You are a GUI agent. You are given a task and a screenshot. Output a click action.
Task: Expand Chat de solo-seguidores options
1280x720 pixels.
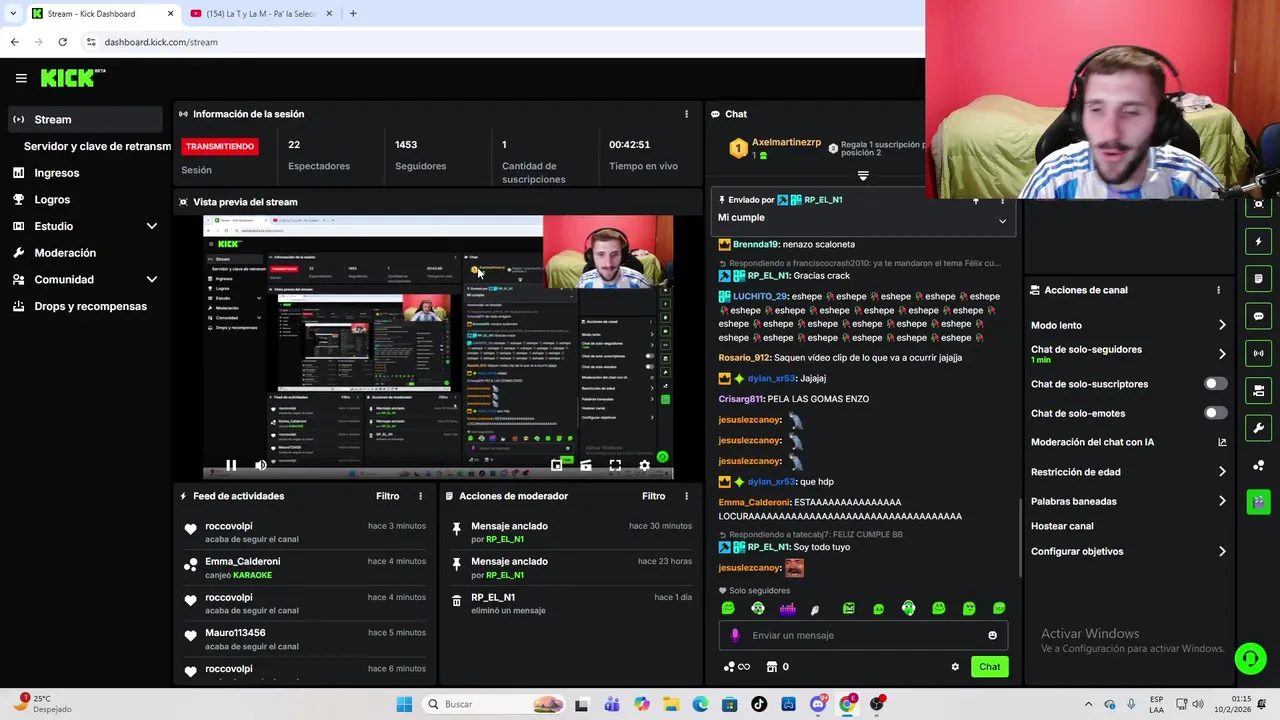click(1222, 354)
